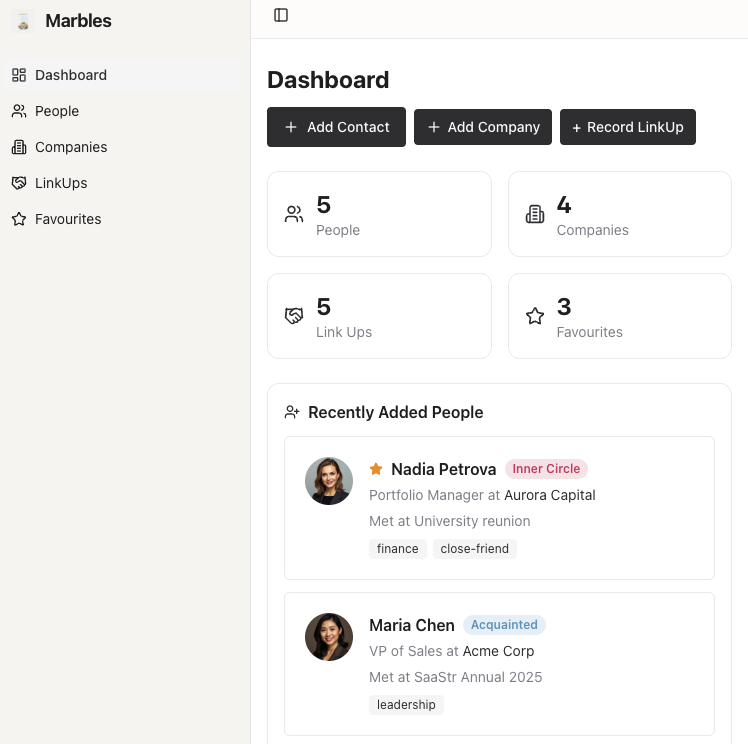Click the orange favourite star beside Nadia Petrova
The image size is (748, 744).
(376, 469)
